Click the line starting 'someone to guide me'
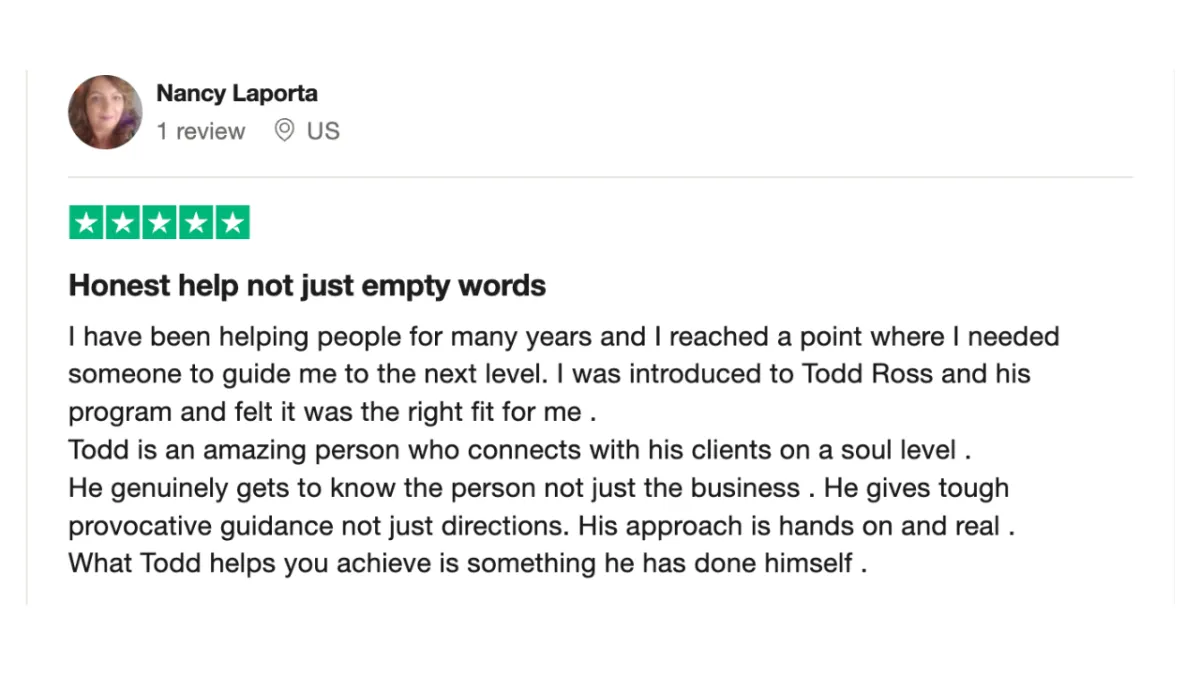The width and height of the screenshot is (1200, 675). (x=549, y=374)
